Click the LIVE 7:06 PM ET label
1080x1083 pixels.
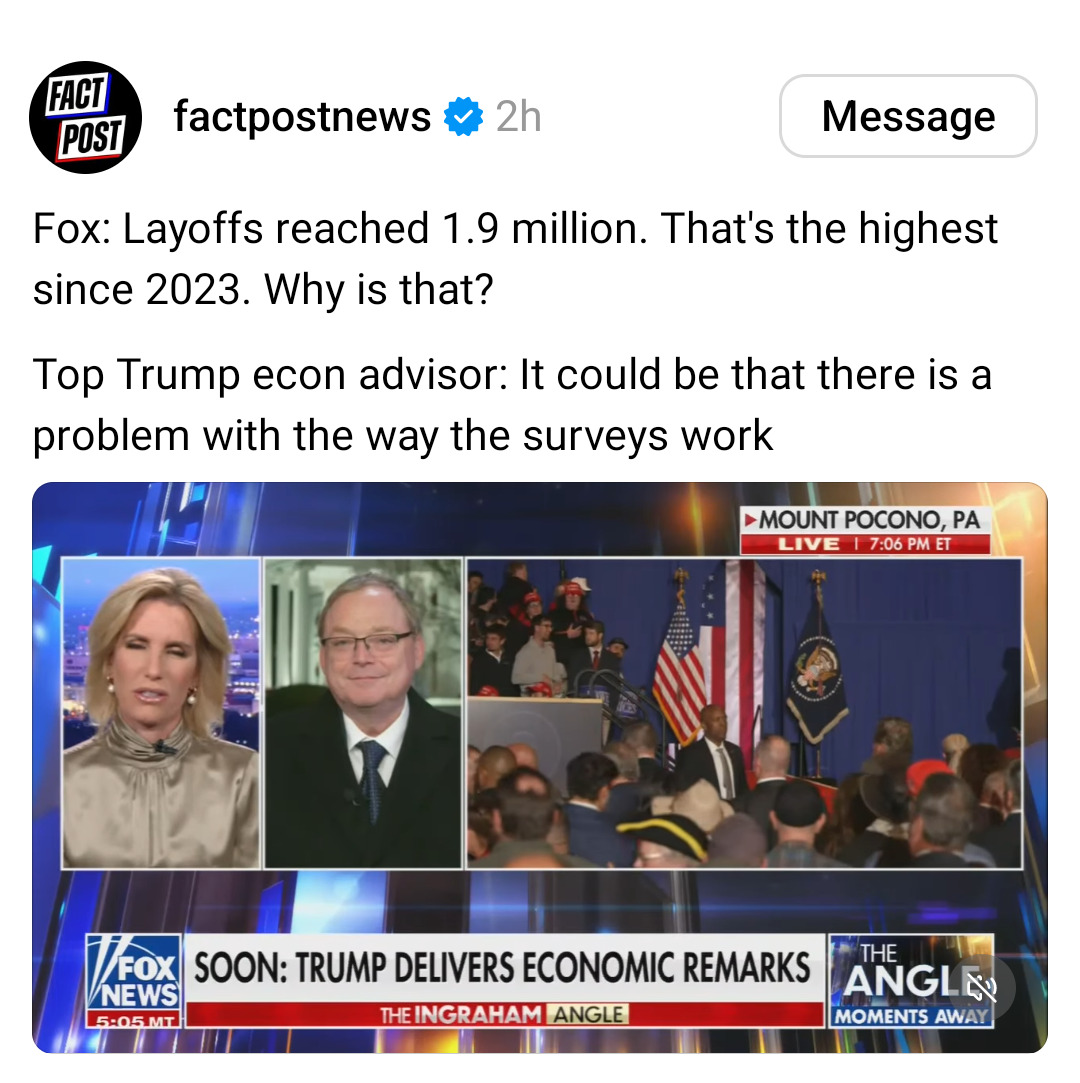tap(865, 544)
